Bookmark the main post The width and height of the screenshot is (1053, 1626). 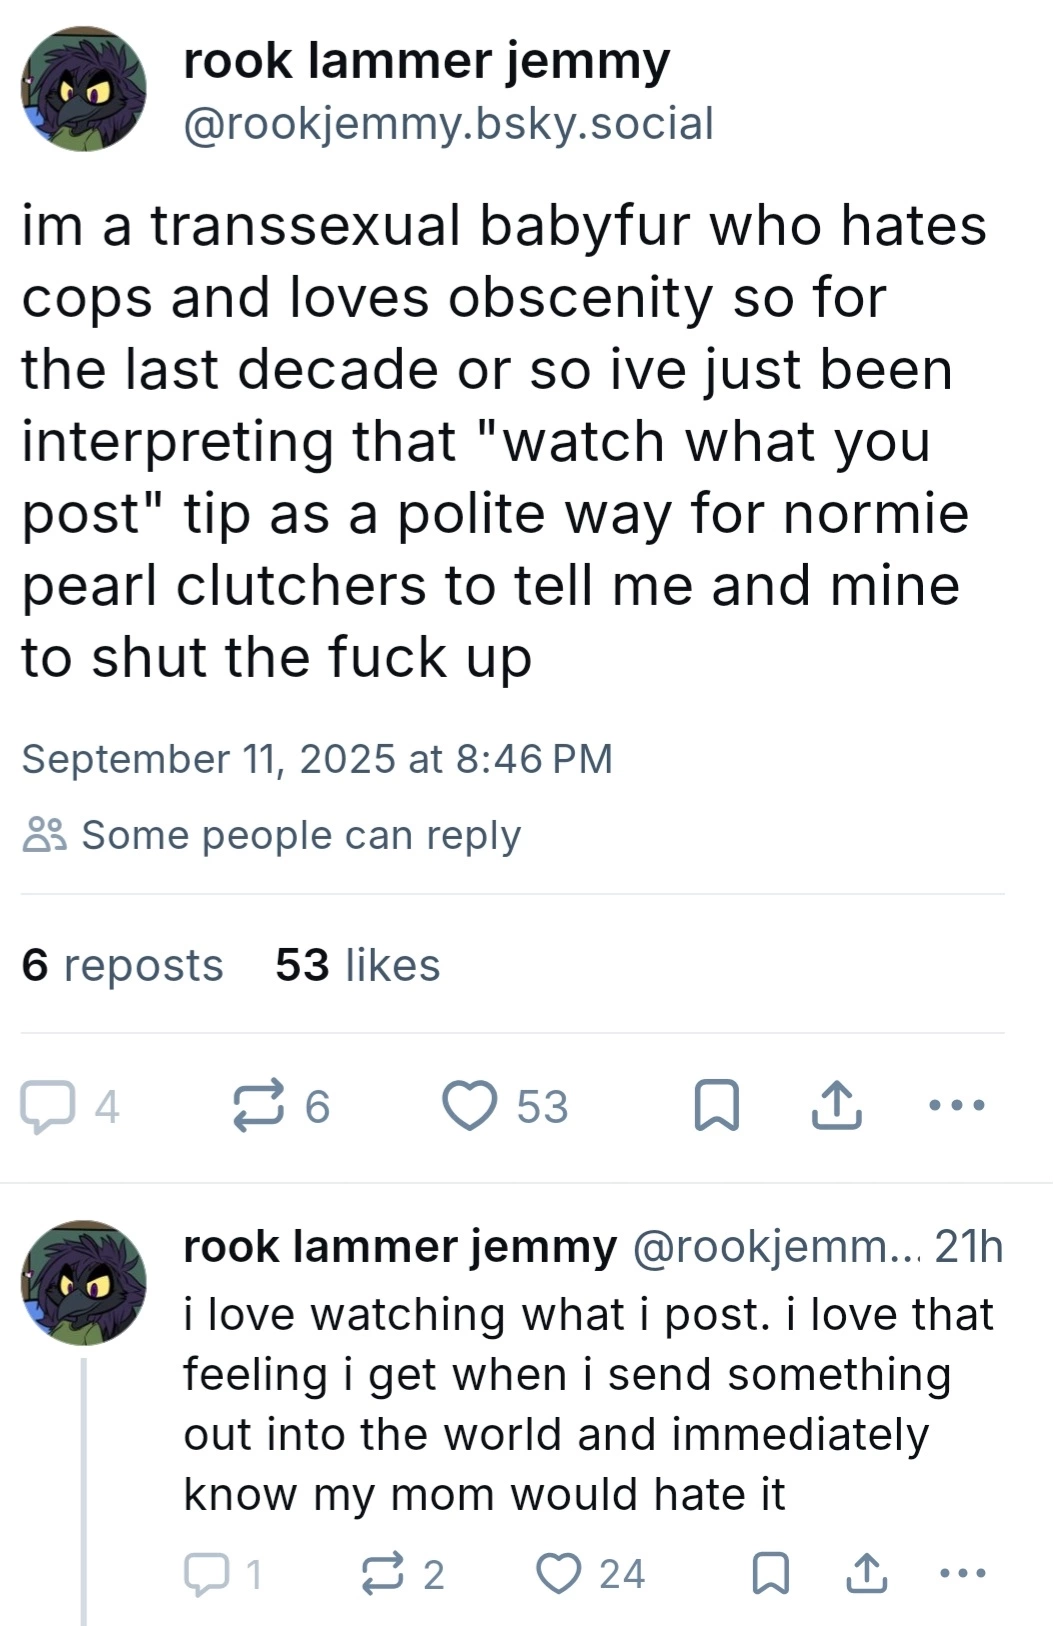(x=717, y=1107)
